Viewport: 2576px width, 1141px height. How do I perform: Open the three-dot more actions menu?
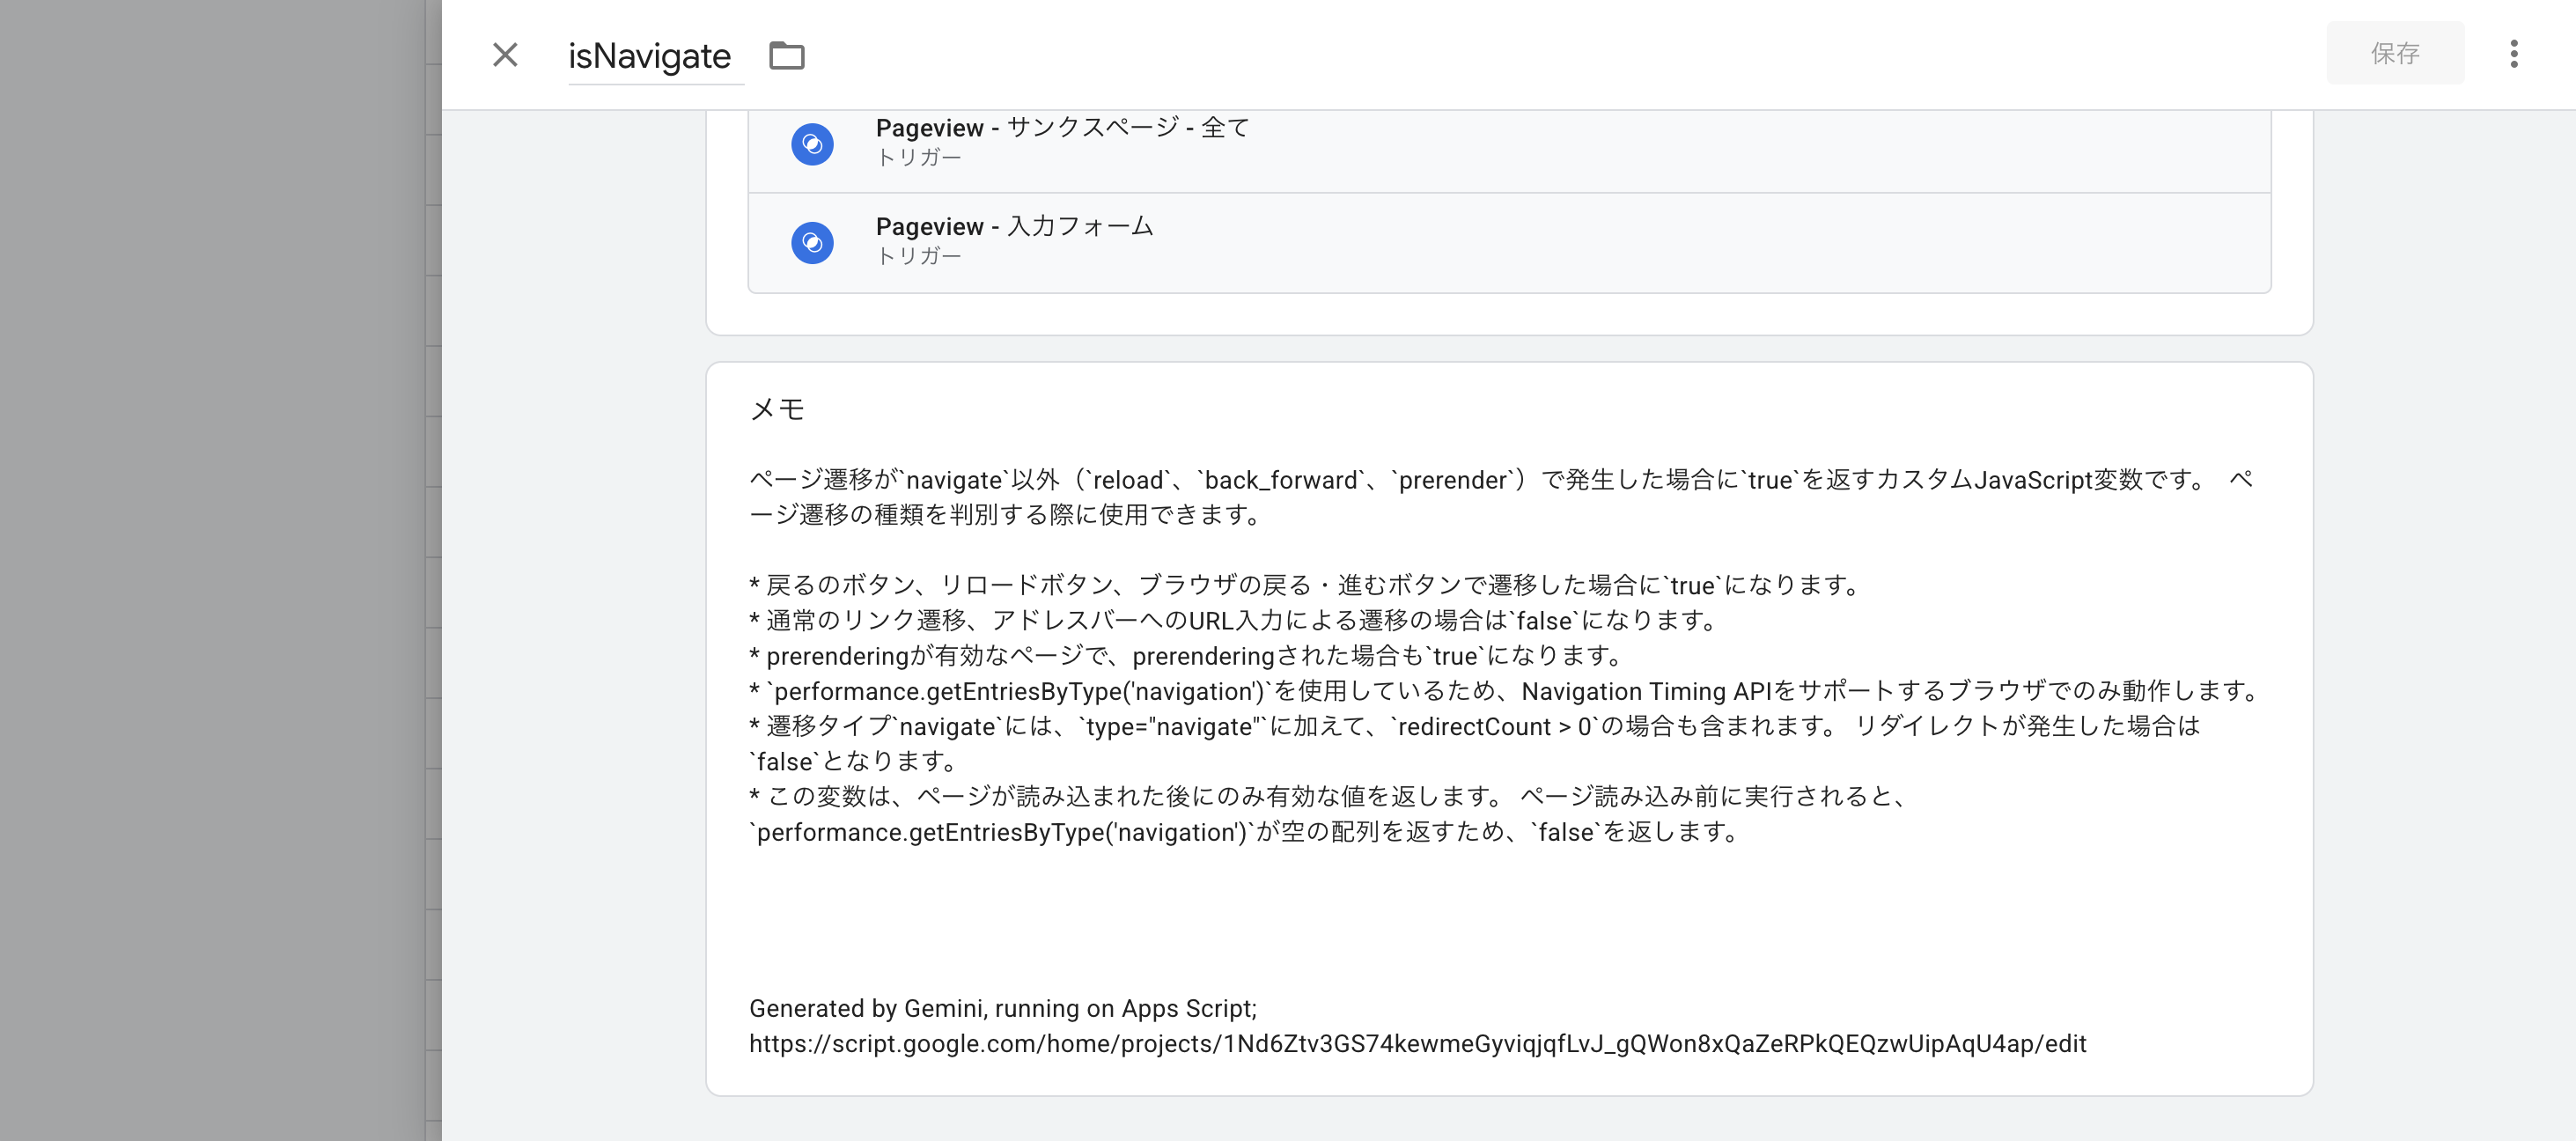click(2513, 54)
